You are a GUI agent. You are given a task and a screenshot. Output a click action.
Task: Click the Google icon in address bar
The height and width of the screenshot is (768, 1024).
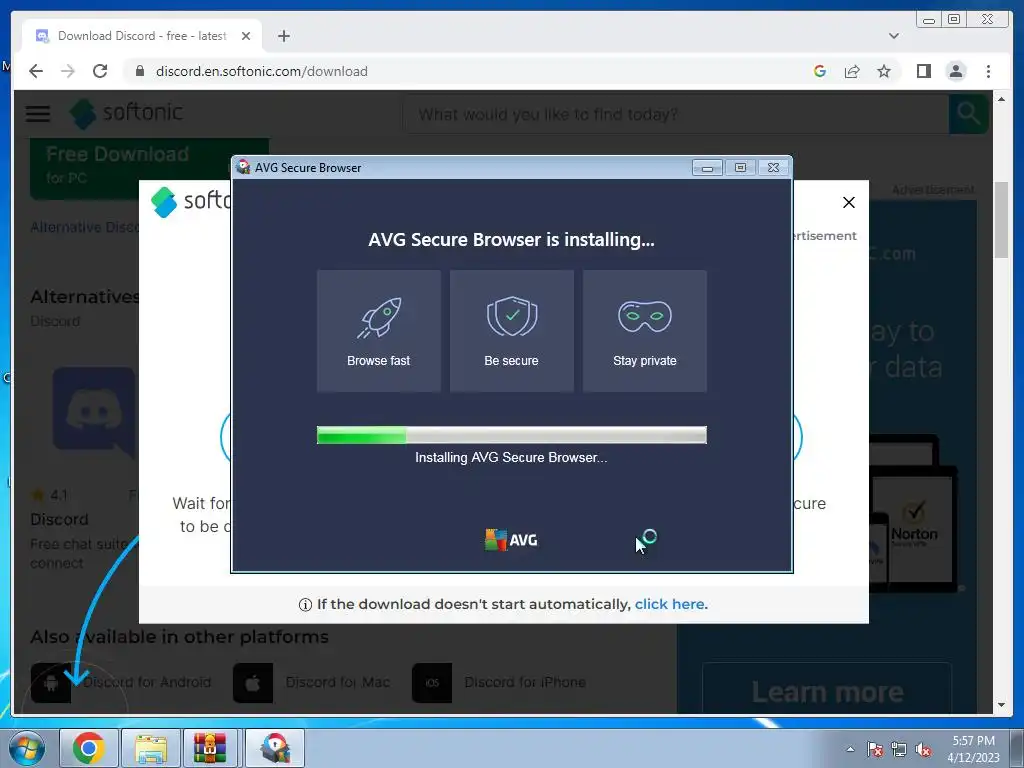coord(820,71)
